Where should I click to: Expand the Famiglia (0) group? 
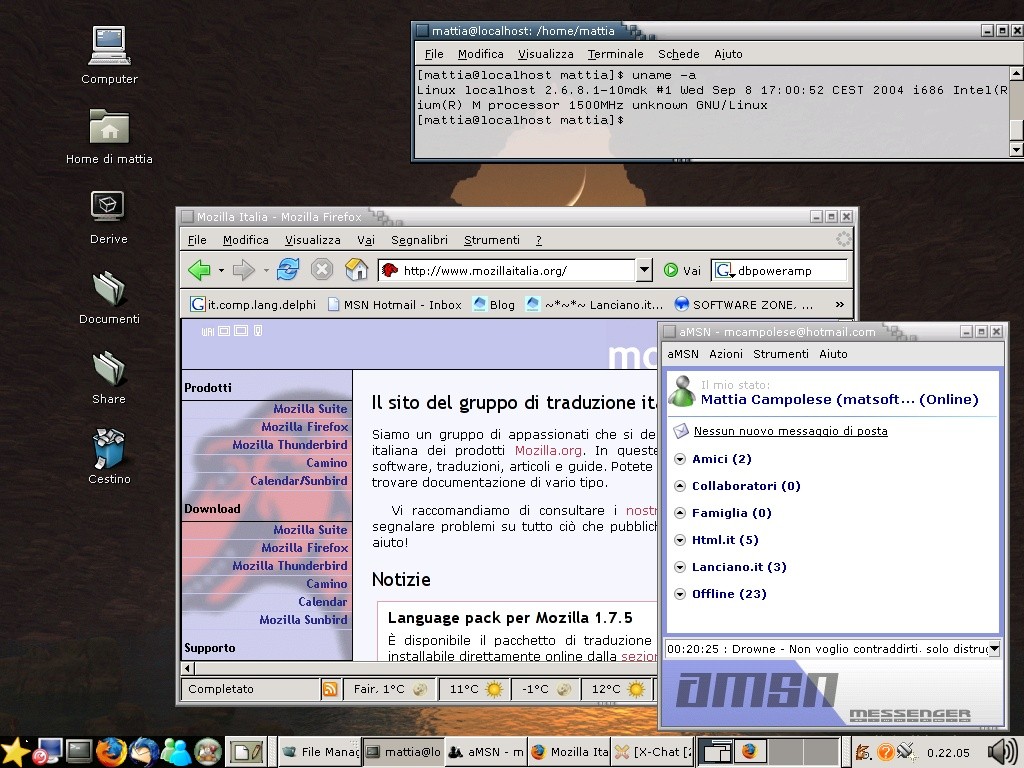pyautogui.click(x=680, y=513)
